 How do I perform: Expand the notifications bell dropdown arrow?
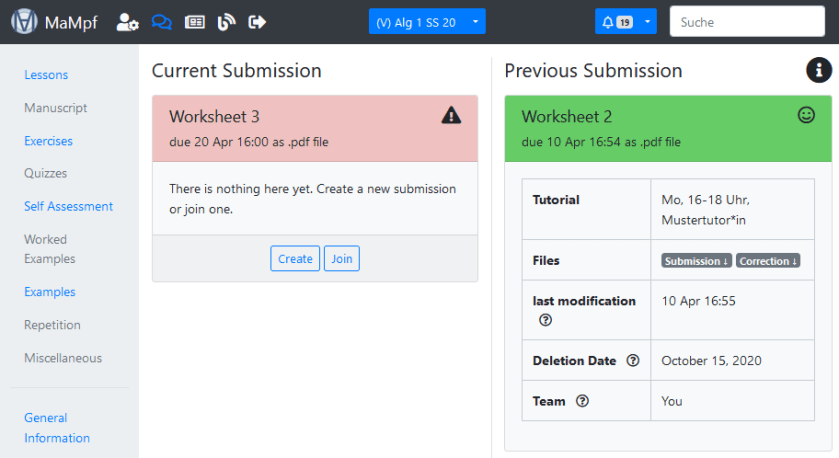[x=647, y=21]
